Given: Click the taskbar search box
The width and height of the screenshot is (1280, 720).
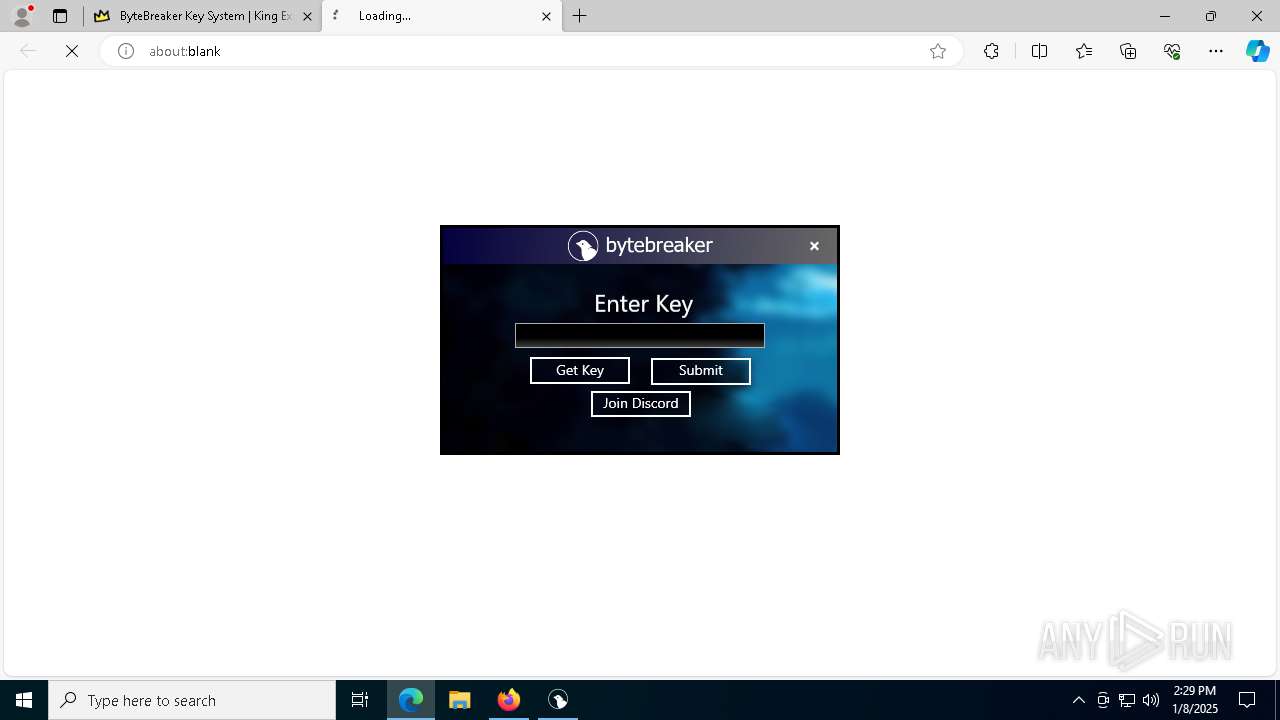Looking at the screenshot, I should tap(192, 700).
